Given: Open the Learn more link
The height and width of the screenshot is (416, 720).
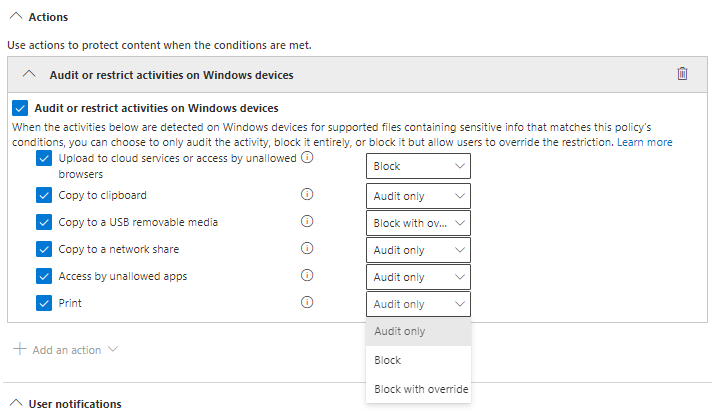Looking at the screenshot, I should coord(644,143).
